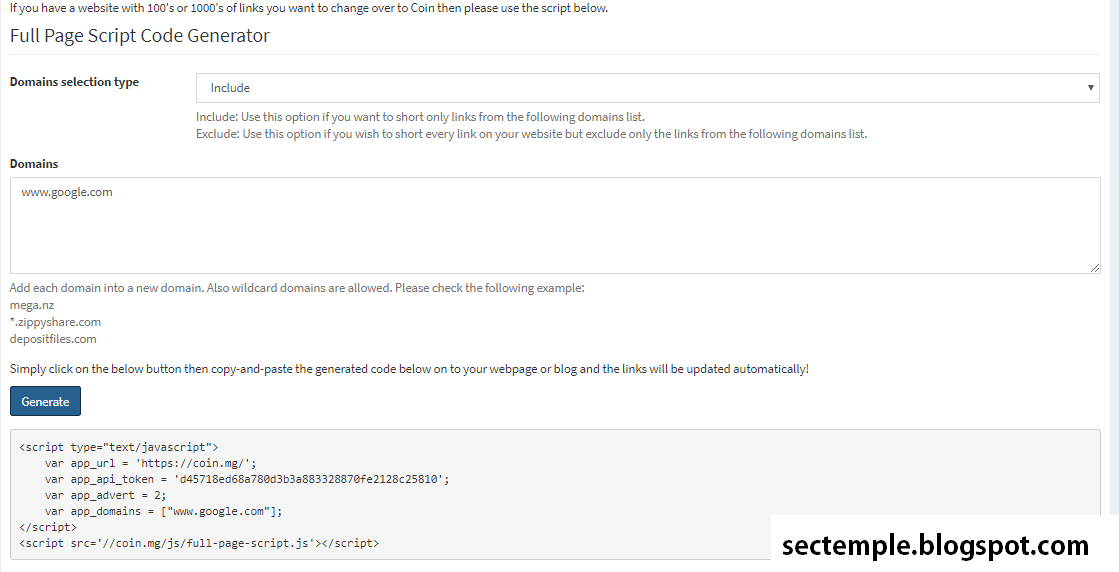Open the Domains selection type dropdown
This screenshot has width=1119, height=572.
(647, 88)
